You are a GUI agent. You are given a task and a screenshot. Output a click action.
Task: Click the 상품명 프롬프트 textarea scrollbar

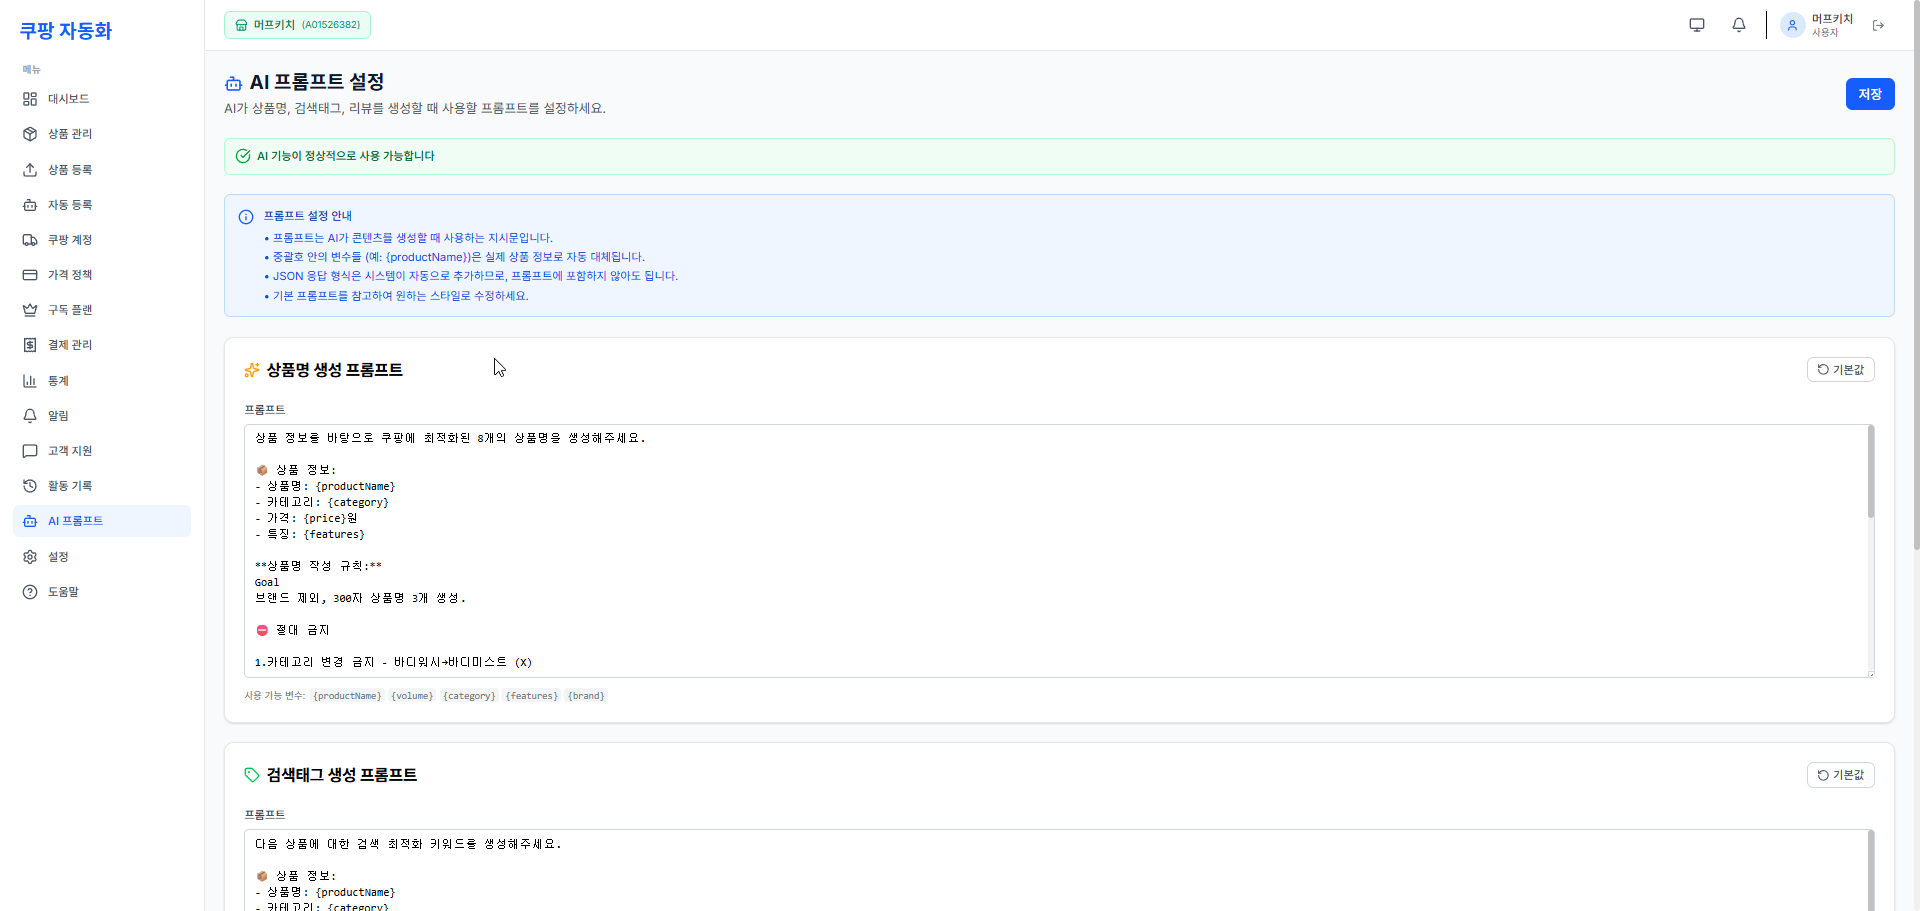[x=1871, y=472]
